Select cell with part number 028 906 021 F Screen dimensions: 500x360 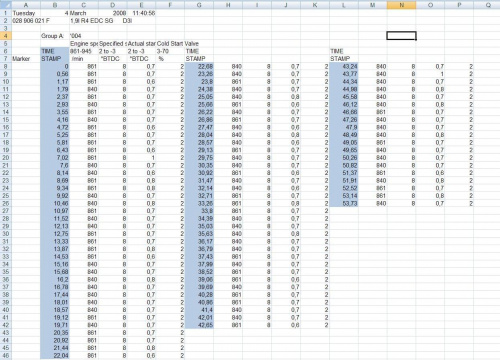(31, 21)
